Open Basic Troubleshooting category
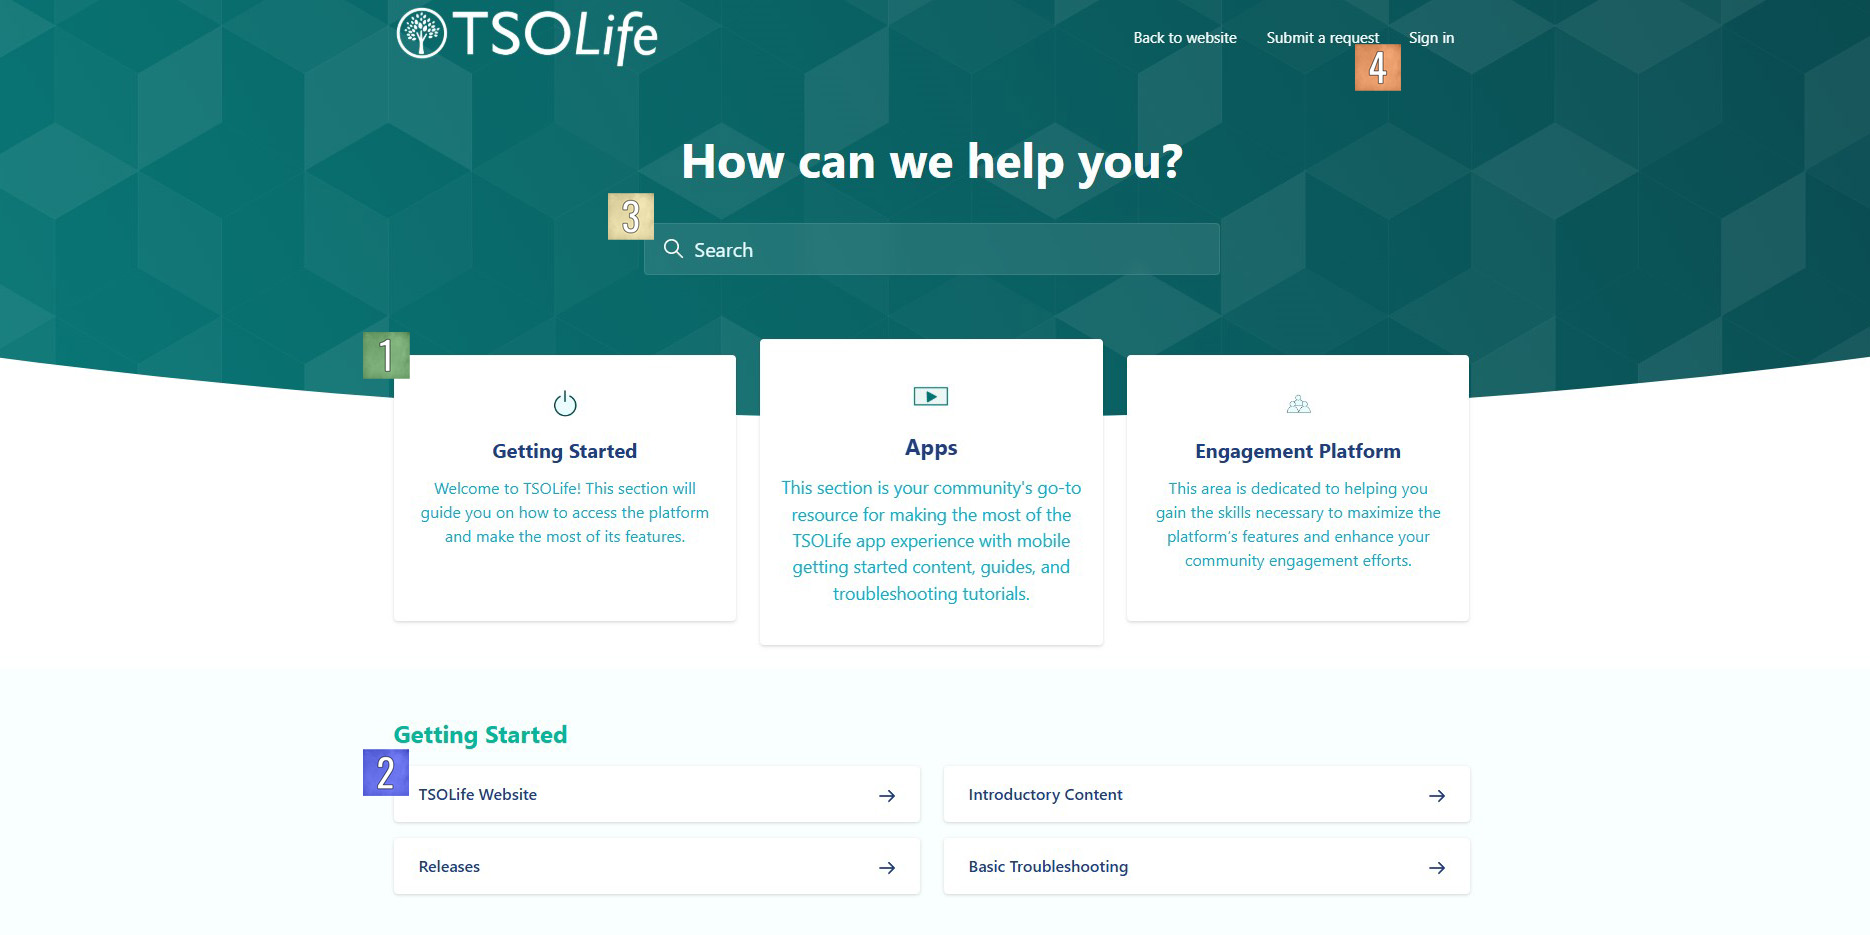1870x935 pixels. coord(1207,866)
